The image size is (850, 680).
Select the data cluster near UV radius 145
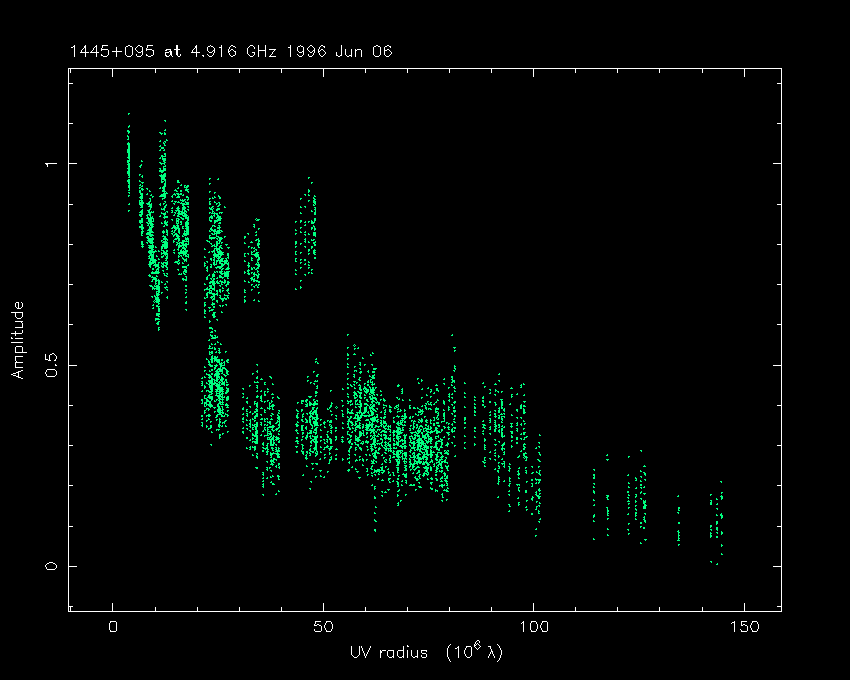[x=716, y=520]
